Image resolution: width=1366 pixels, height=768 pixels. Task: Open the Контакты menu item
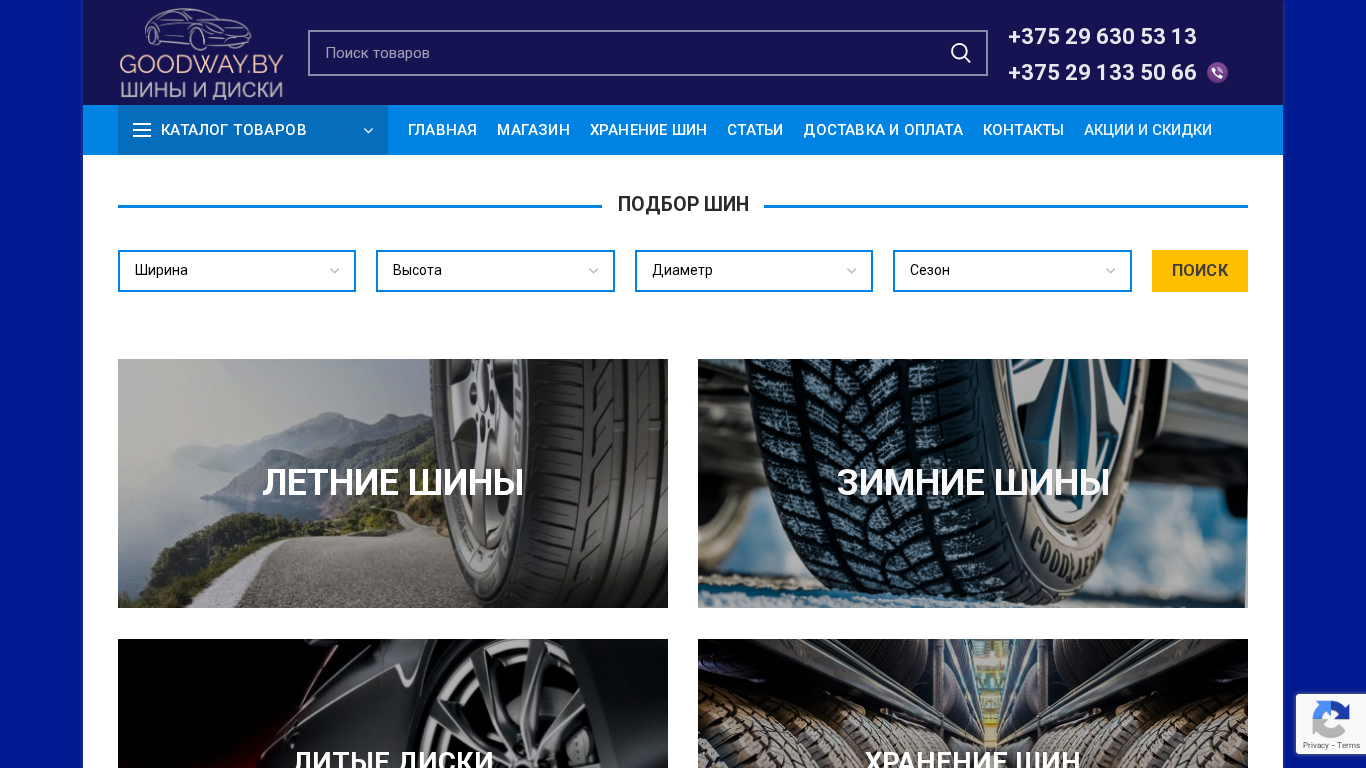click(1023, 130)
